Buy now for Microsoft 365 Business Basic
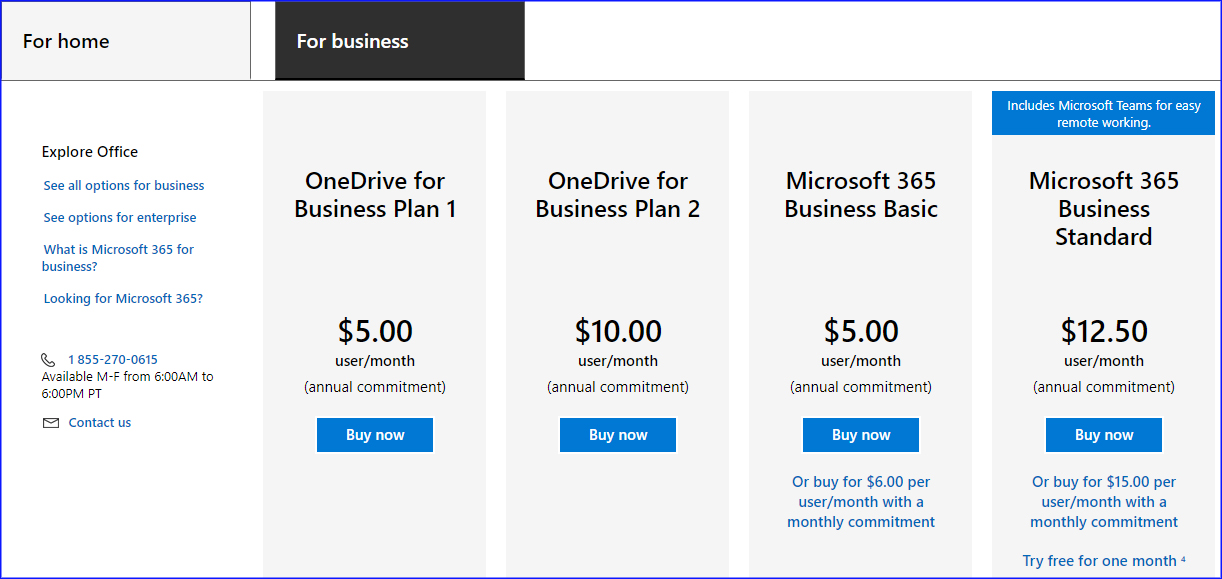This screenshot has width=1222, height=579. pyautogui.click(x=861, y=435)
